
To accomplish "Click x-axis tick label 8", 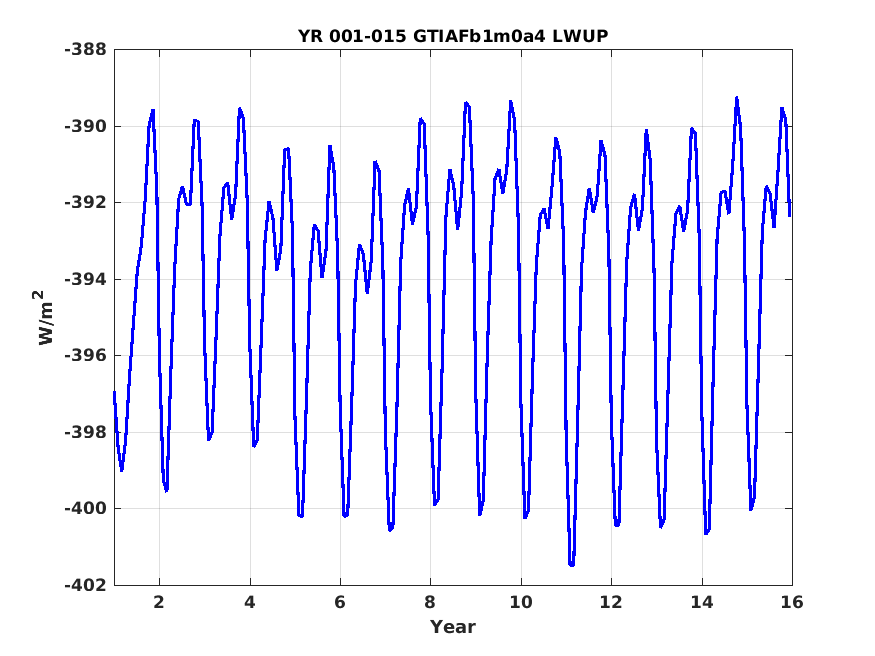I will 430,602.
